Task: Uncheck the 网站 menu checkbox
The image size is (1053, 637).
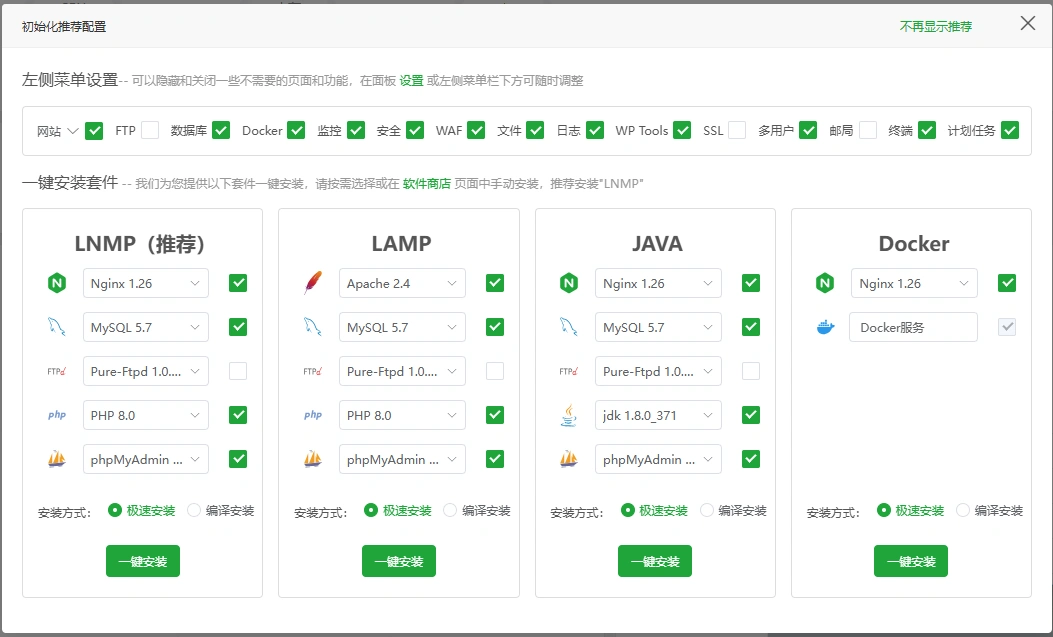Action: 95,131
